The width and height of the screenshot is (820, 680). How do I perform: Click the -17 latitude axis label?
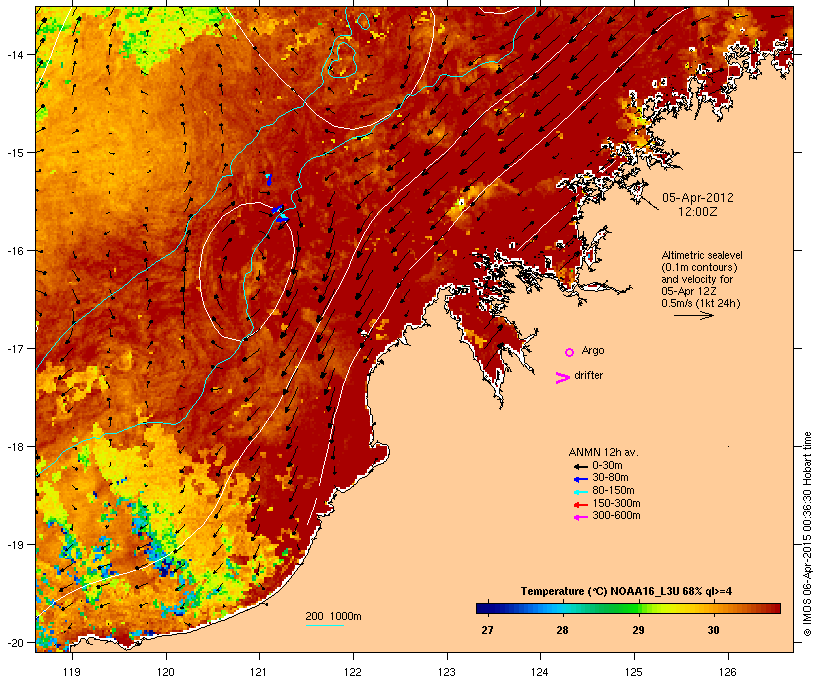[14, 348]
